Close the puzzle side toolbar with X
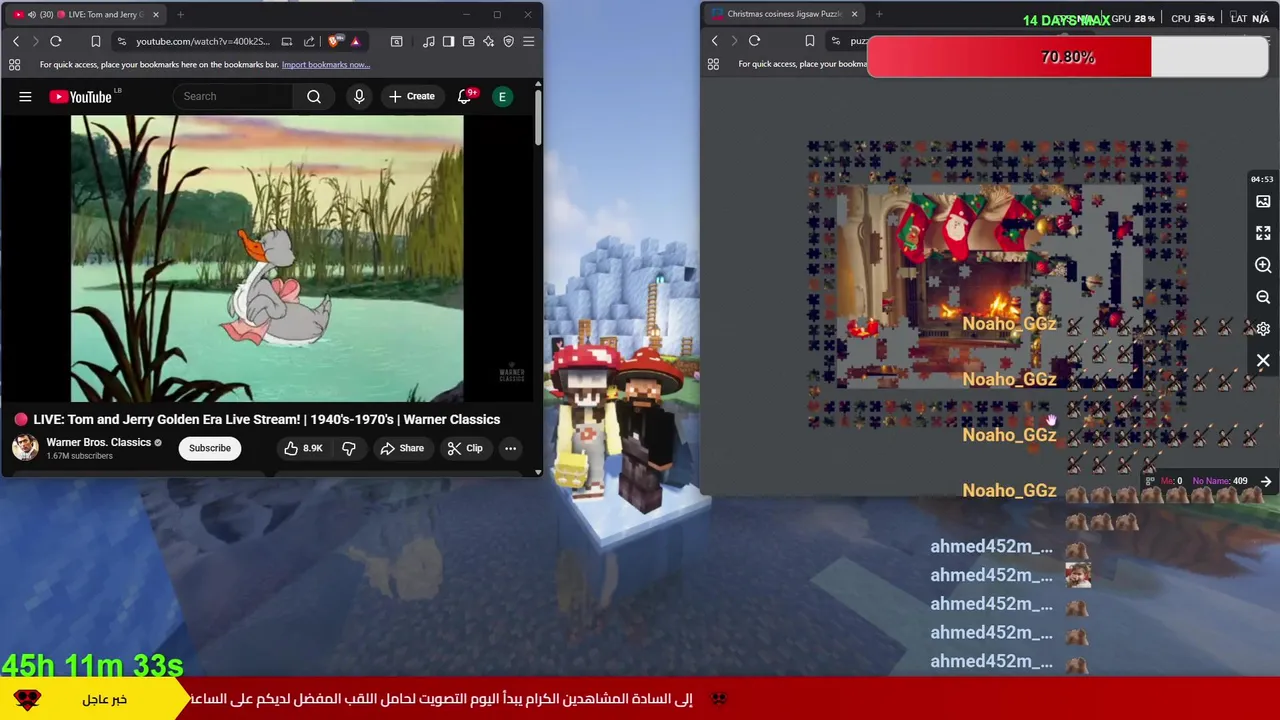The width and height of the screenshot is (1280, 720). pyautogui.click(x=1263, y=361)
